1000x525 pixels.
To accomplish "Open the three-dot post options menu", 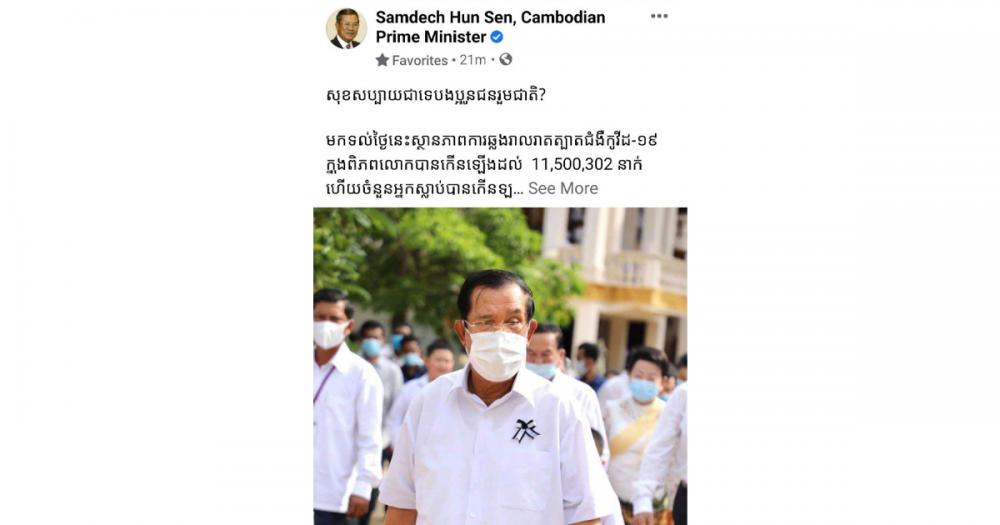I will tap(659, 16).
